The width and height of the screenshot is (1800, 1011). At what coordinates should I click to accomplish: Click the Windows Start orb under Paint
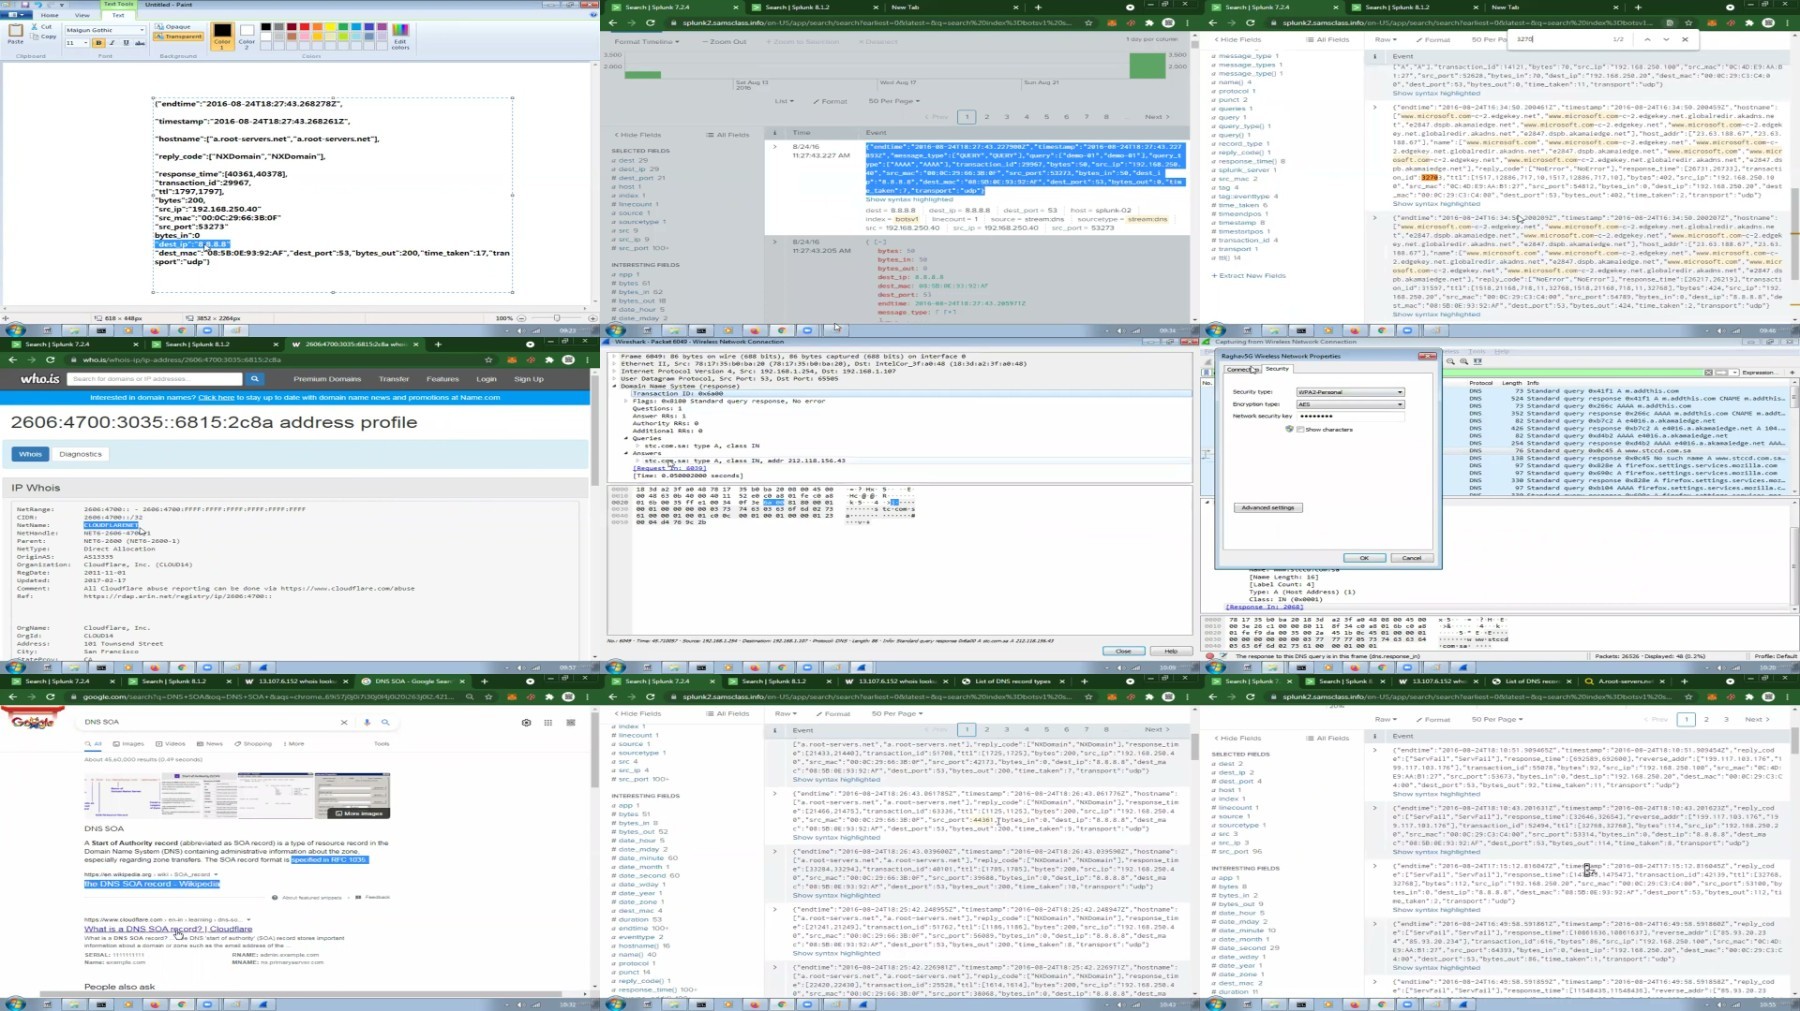(x=15, y=330)
